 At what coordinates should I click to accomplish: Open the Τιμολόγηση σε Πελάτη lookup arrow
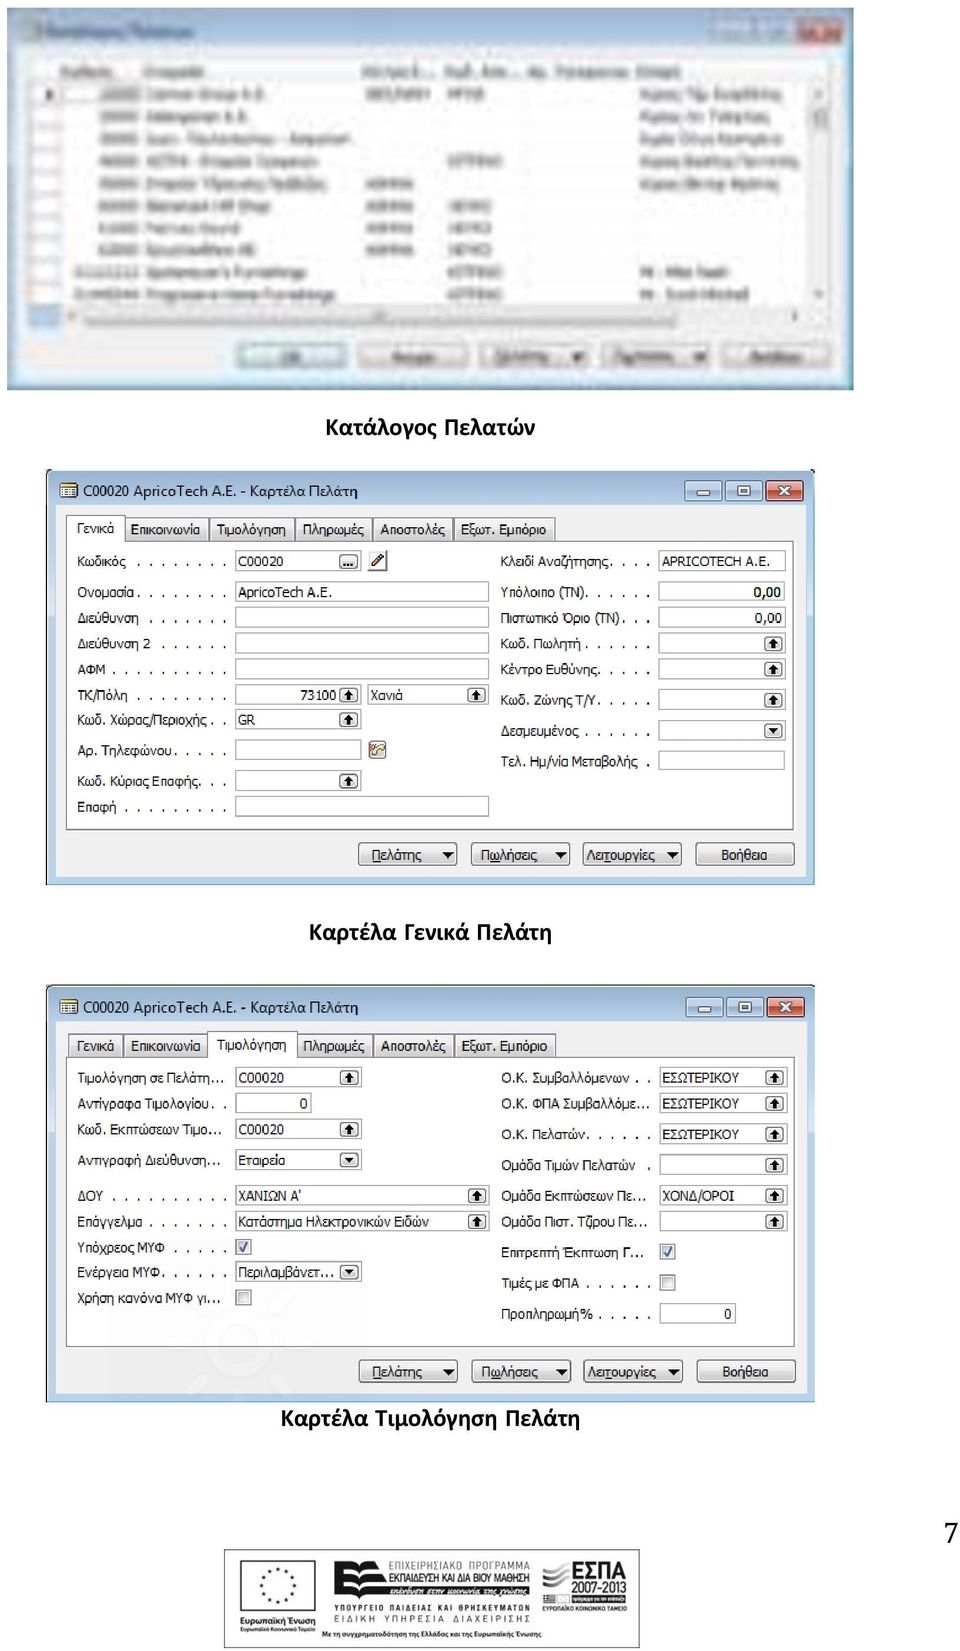348,1077
